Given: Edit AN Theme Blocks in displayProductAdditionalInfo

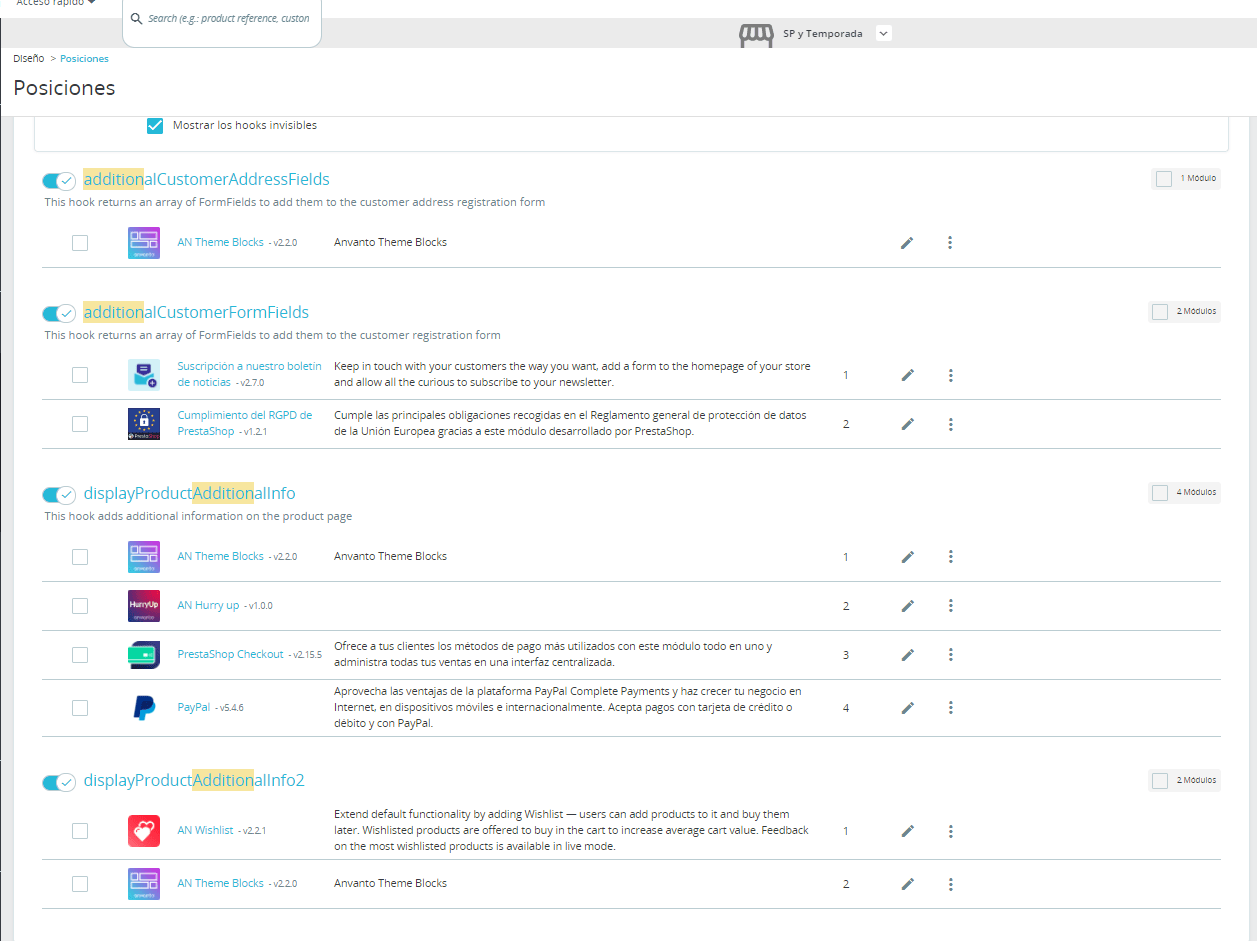Looking at the screenshot, I should [907, 557].
